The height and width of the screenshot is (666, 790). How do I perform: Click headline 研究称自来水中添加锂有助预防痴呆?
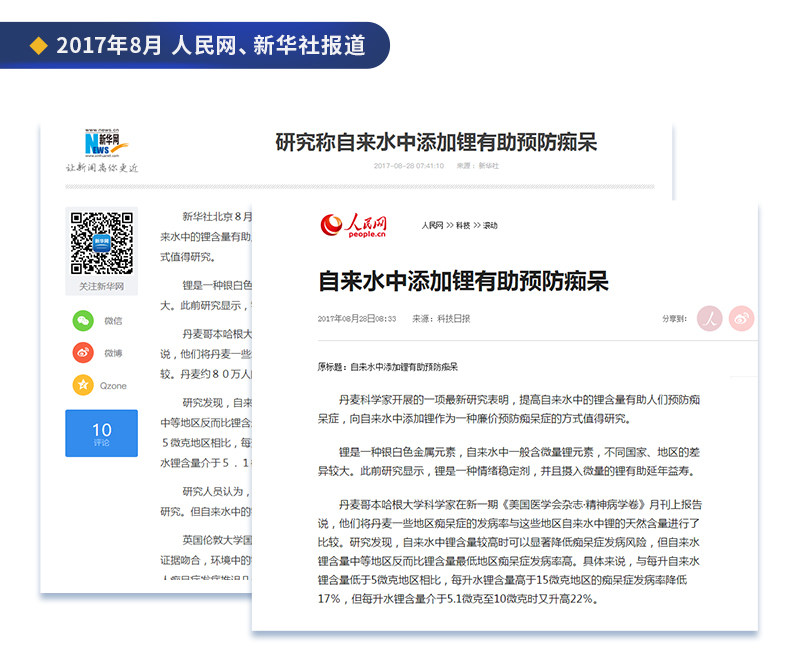point(436,143)
